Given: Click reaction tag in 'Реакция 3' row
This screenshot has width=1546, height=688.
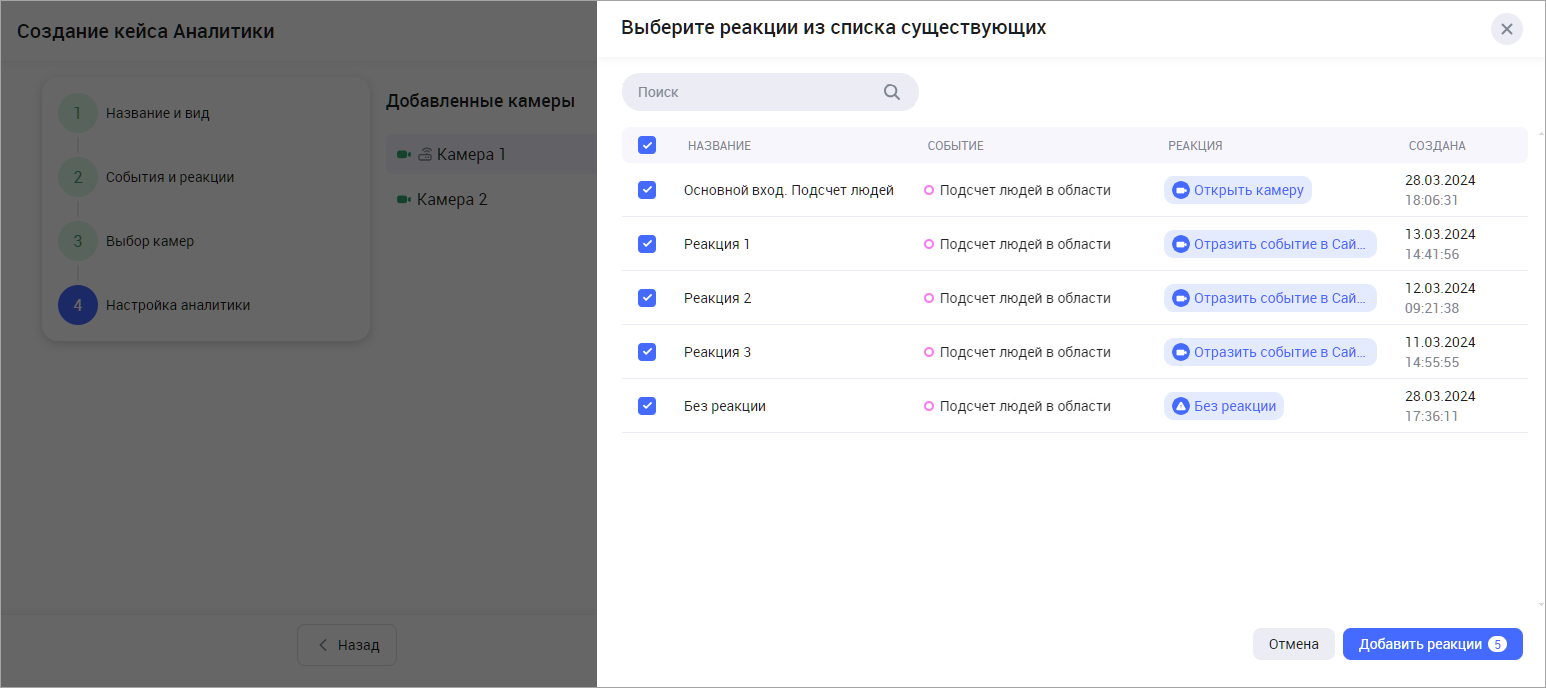Looking at the screenshot, I should coord(1269,352).
